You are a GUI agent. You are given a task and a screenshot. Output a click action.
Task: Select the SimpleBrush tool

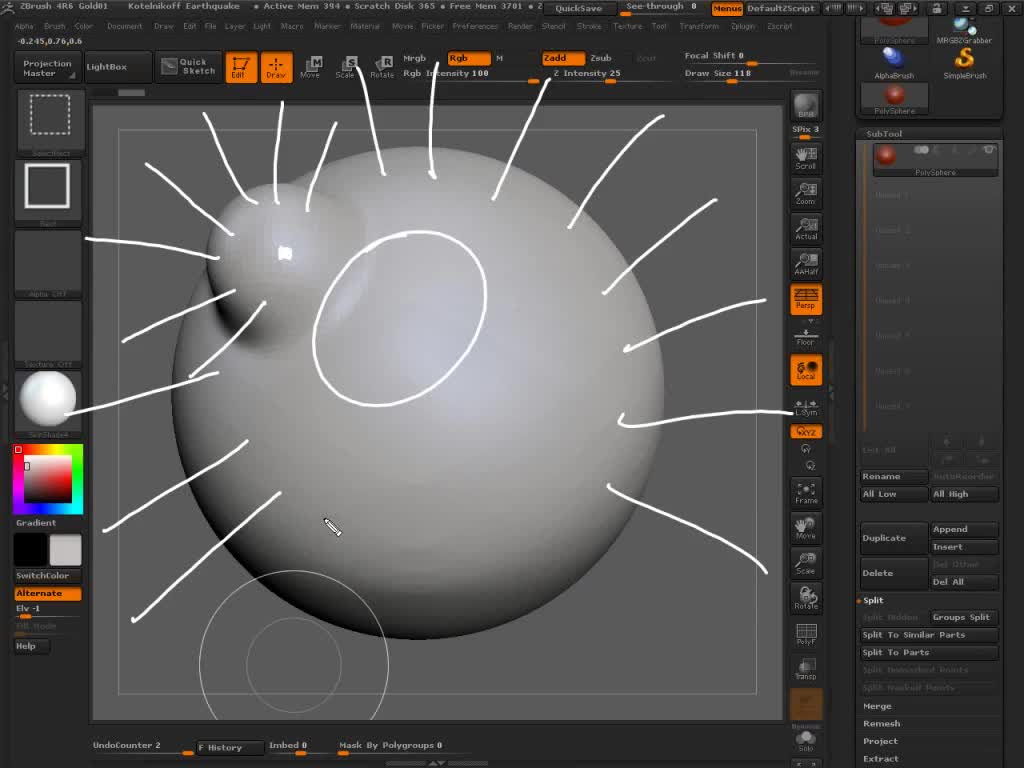(x=965, y=63)
